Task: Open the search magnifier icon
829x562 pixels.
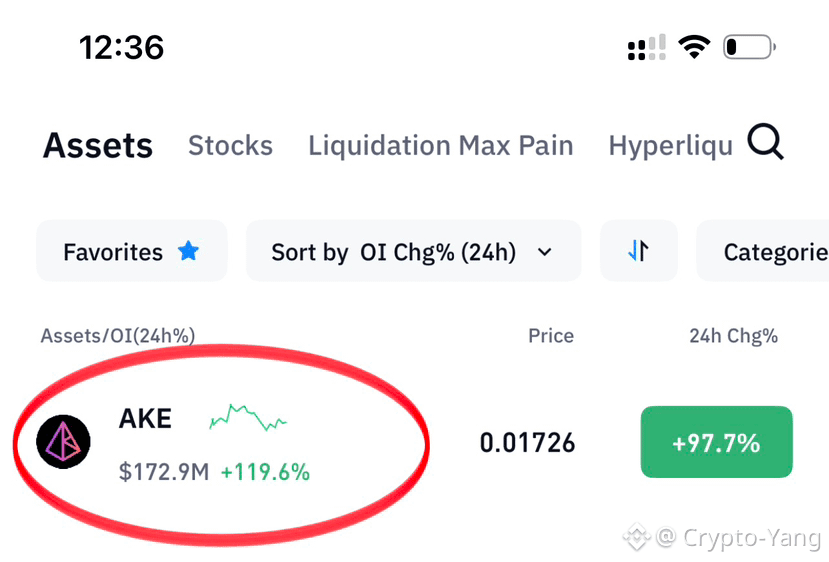Action: coord(765,142)
